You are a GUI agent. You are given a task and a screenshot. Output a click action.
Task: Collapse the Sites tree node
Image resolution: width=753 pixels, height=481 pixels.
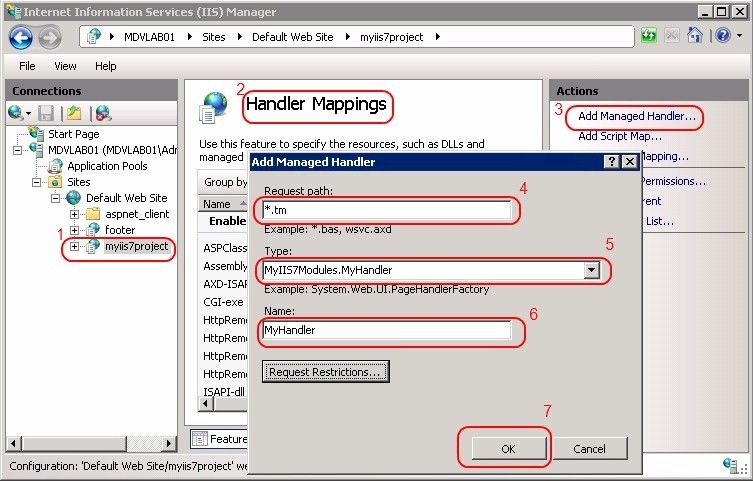click(x=36, y=182)
